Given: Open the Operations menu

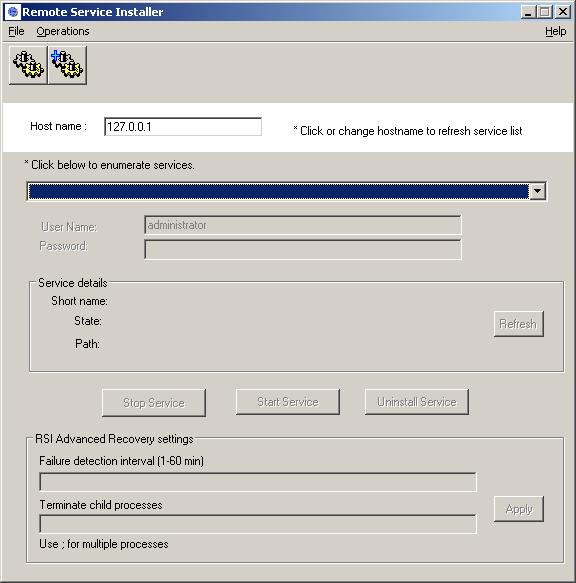Looking at the screenshot, I should click(x=63, y=31).
